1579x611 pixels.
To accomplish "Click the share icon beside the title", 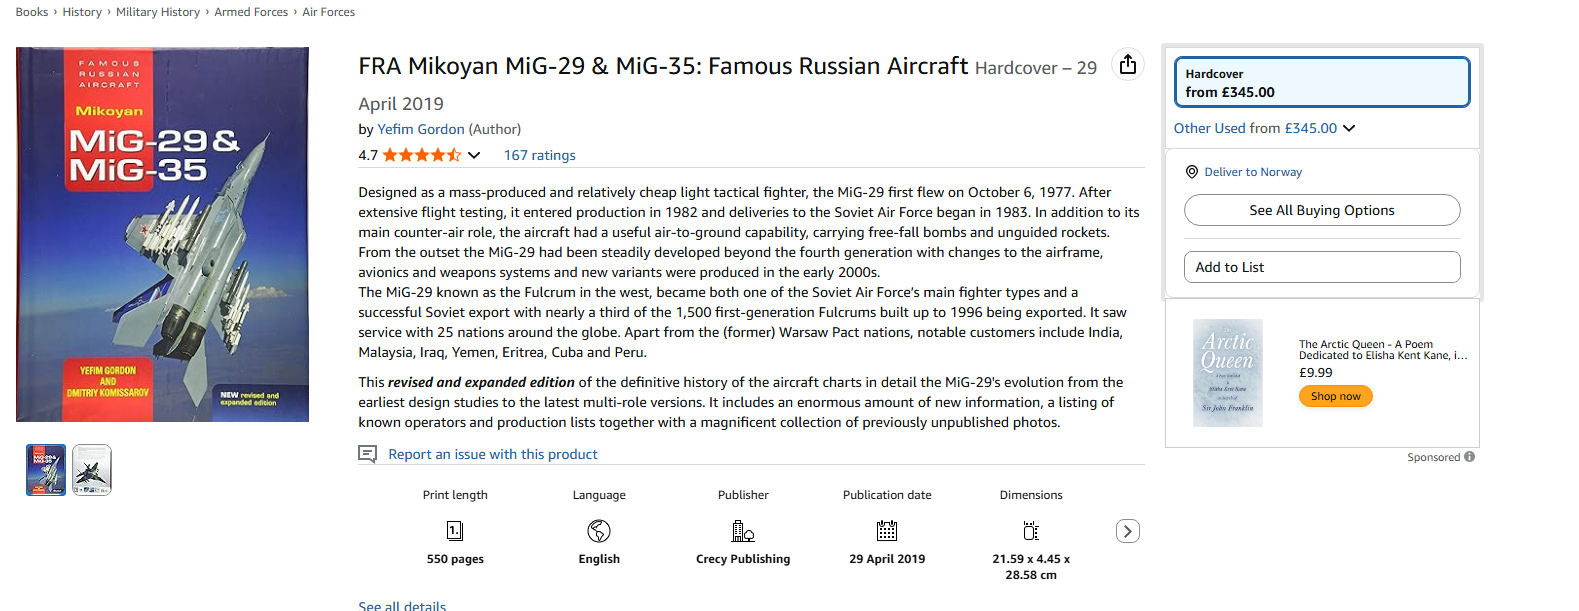I will [1128, 64].
